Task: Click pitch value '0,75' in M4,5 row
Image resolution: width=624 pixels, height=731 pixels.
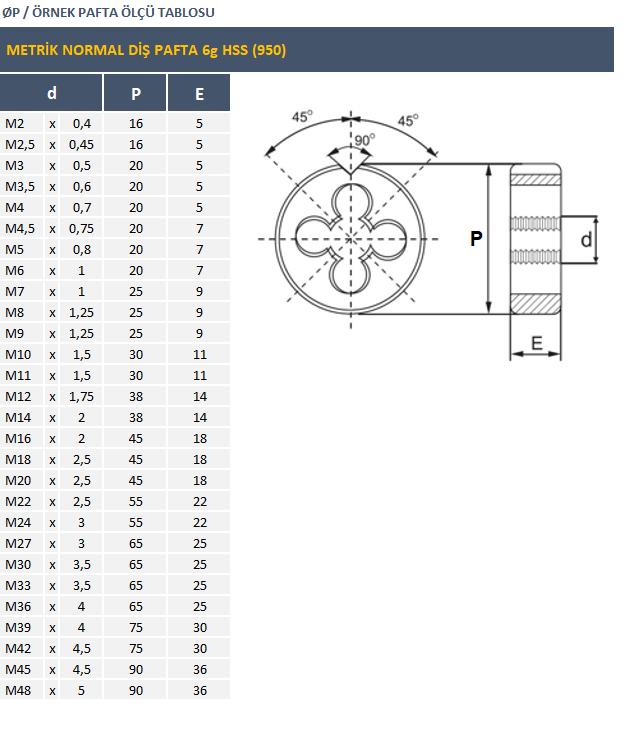Action: tap(82, 228)
